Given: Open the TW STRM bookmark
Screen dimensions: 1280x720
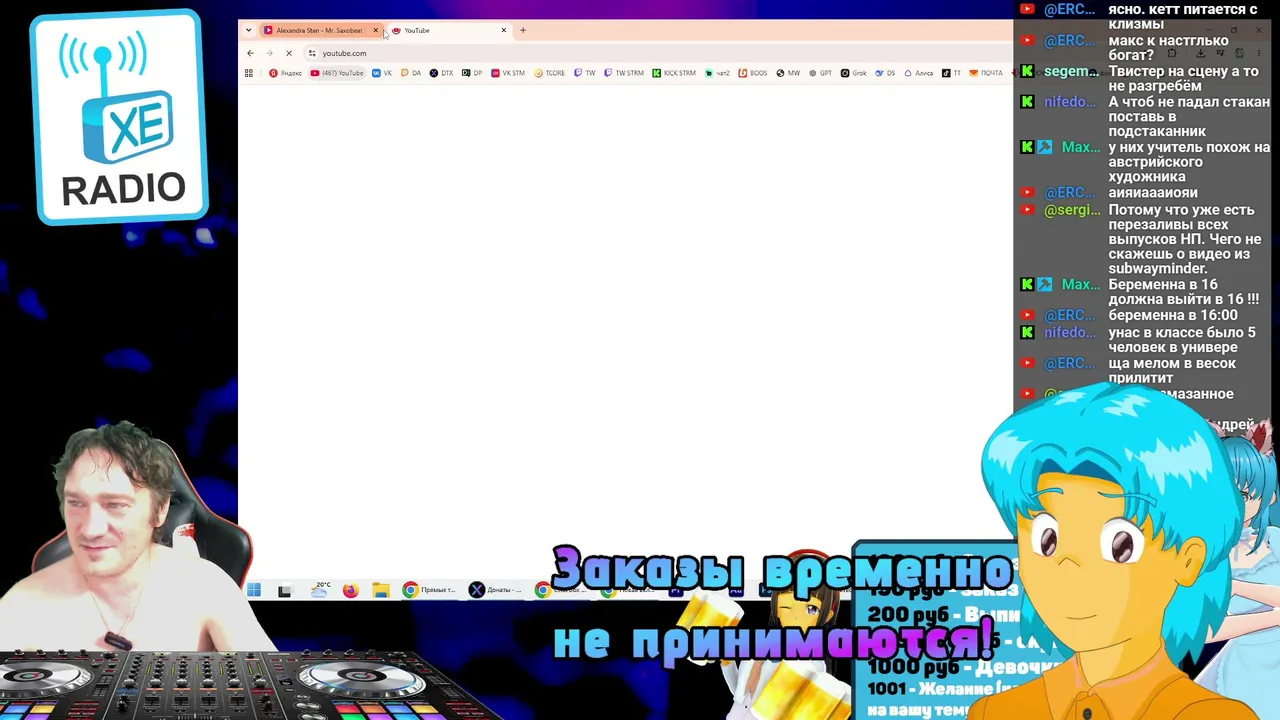Looking at the screenshot, I should coord(624,73).
